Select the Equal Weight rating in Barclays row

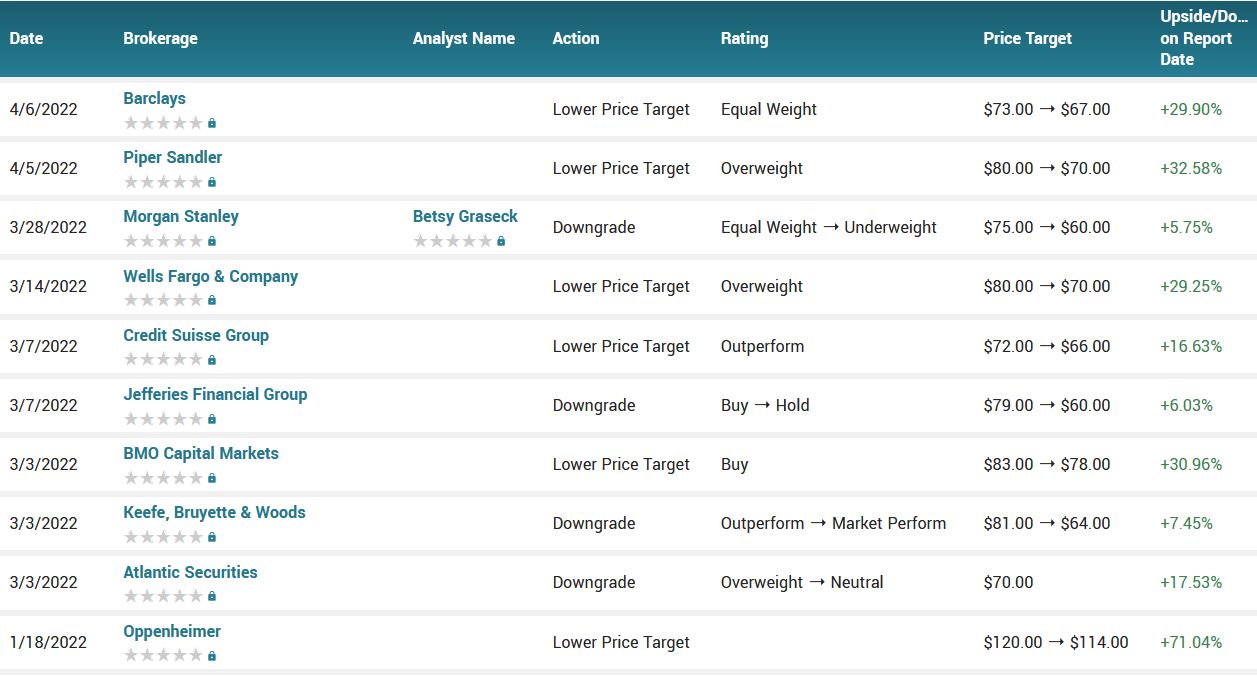tap(769, 109)
